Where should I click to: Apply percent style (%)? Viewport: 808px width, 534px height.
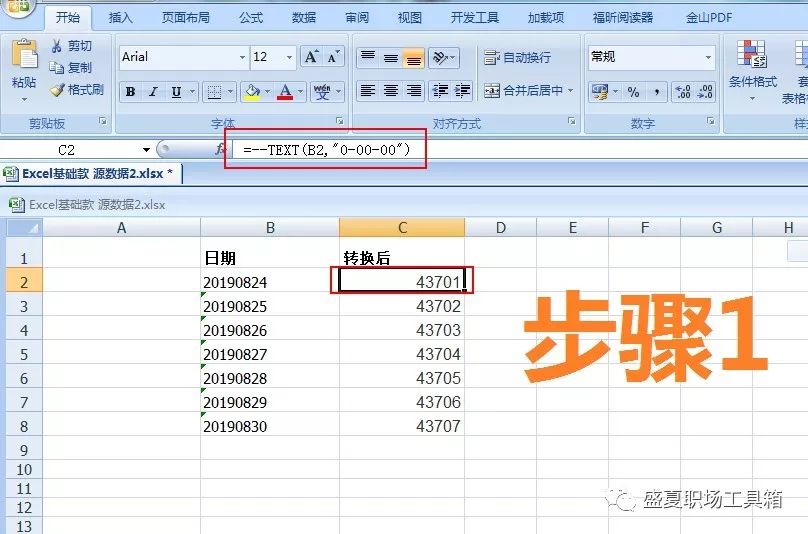point(633,92)
